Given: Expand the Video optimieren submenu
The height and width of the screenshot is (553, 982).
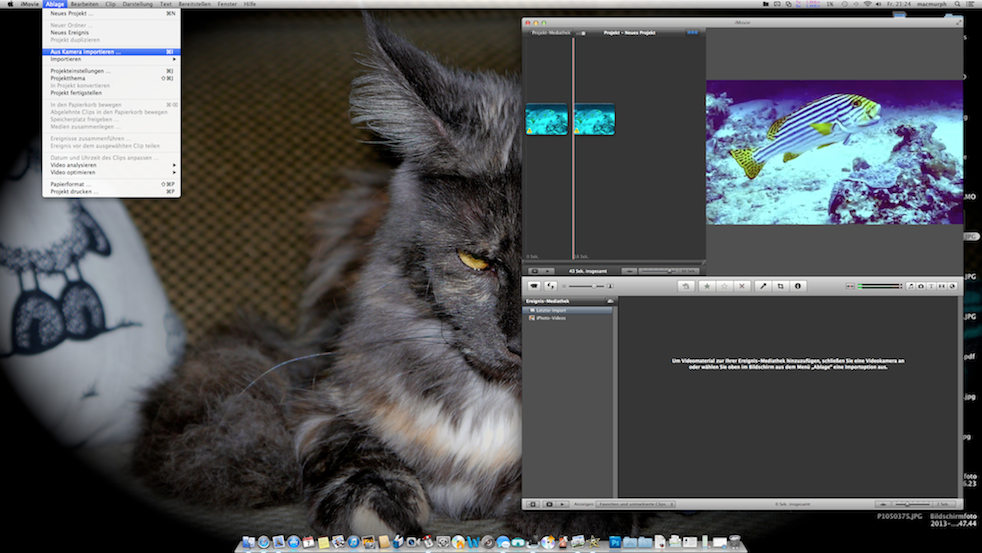Looking at the screenshot, I should click(111, 172).
